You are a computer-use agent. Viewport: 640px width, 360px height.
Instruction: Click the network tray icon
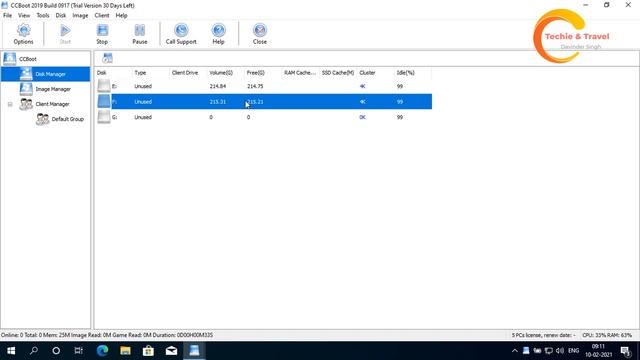tap(549, 351)
